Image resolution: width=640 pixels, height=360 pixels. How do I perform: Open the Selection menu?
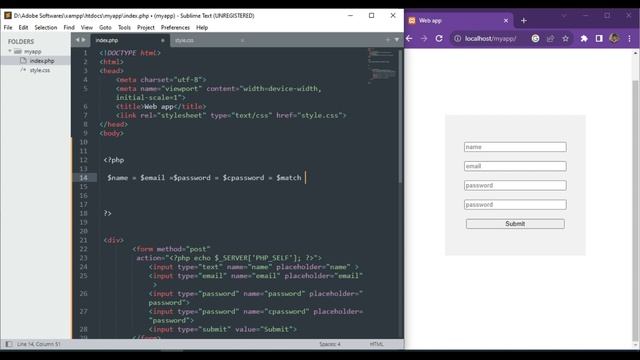(46, 27)
